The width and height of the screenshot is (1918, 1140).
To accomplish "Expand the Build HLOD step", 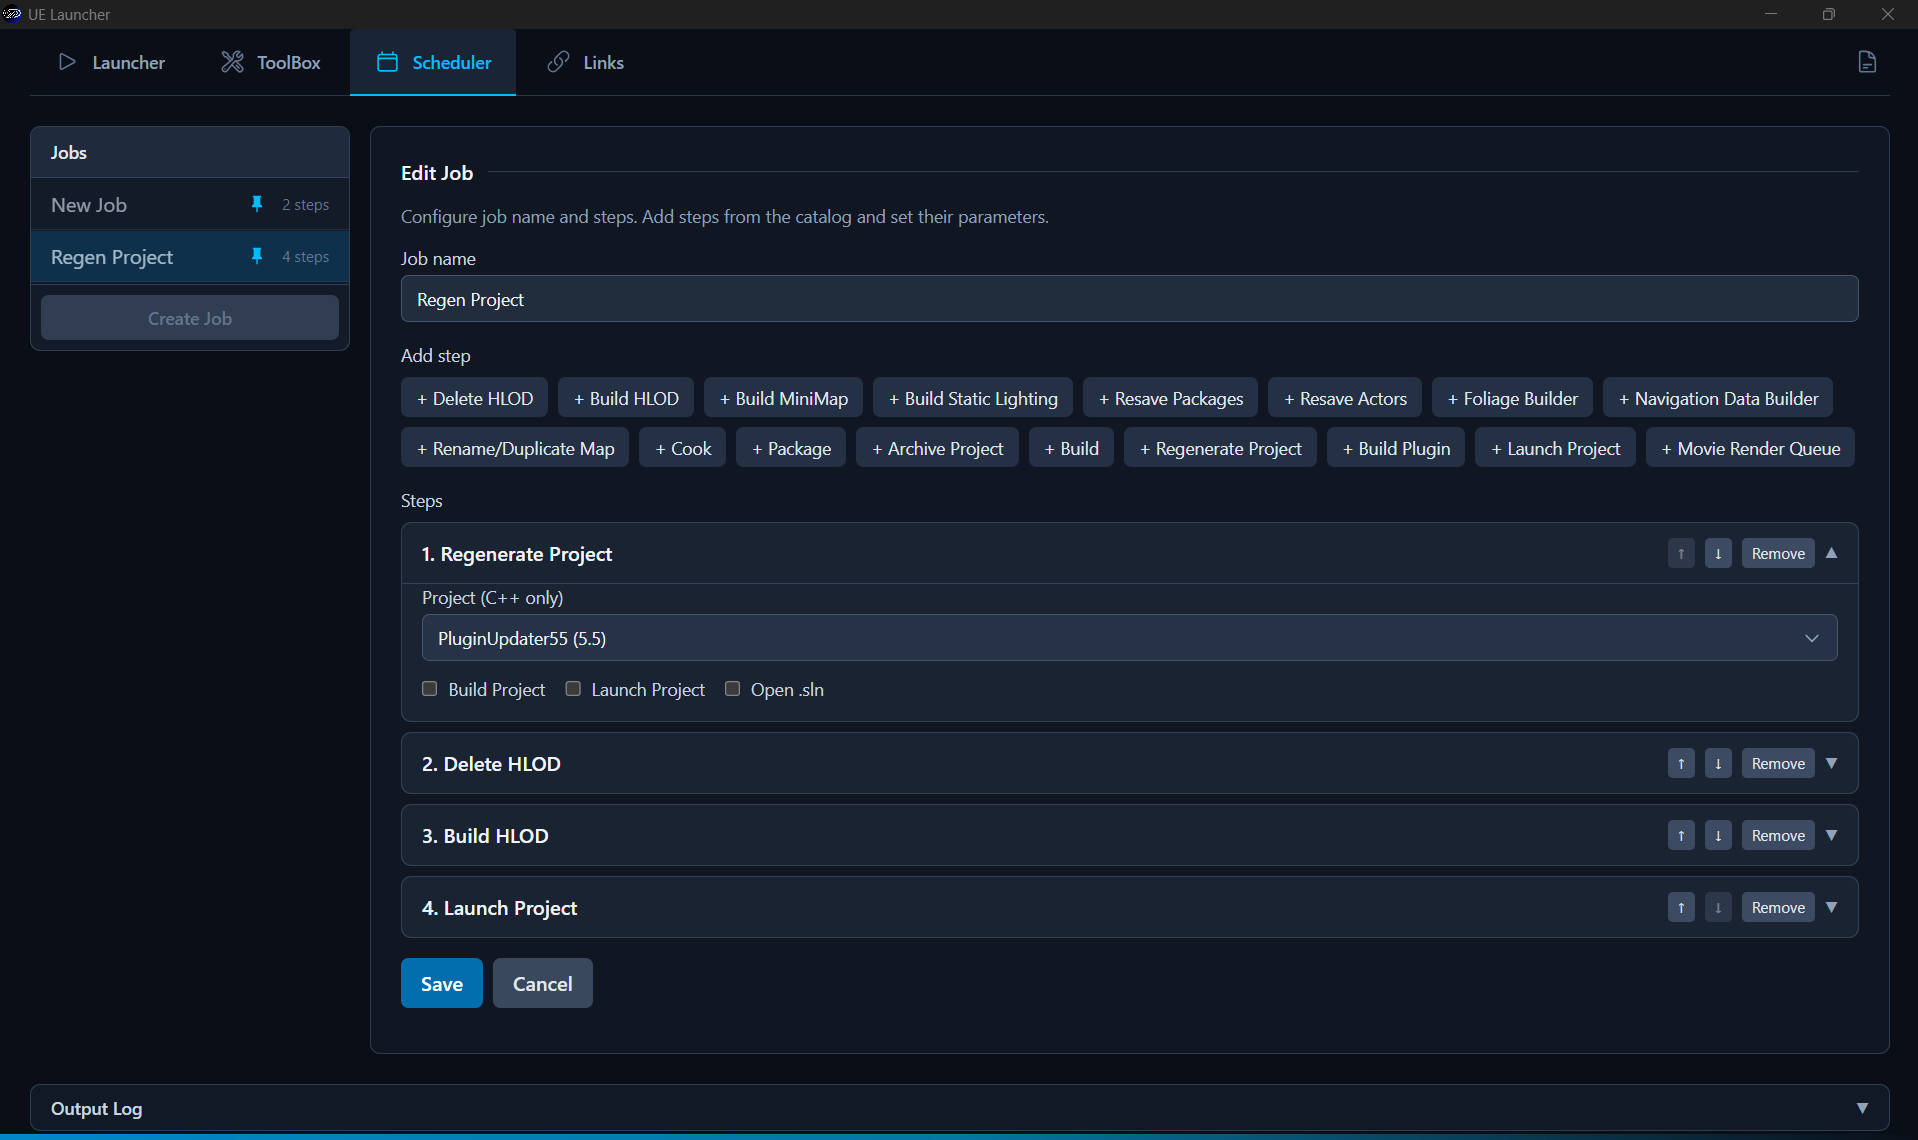I will pyautogui.click(x=1831, y=835).
